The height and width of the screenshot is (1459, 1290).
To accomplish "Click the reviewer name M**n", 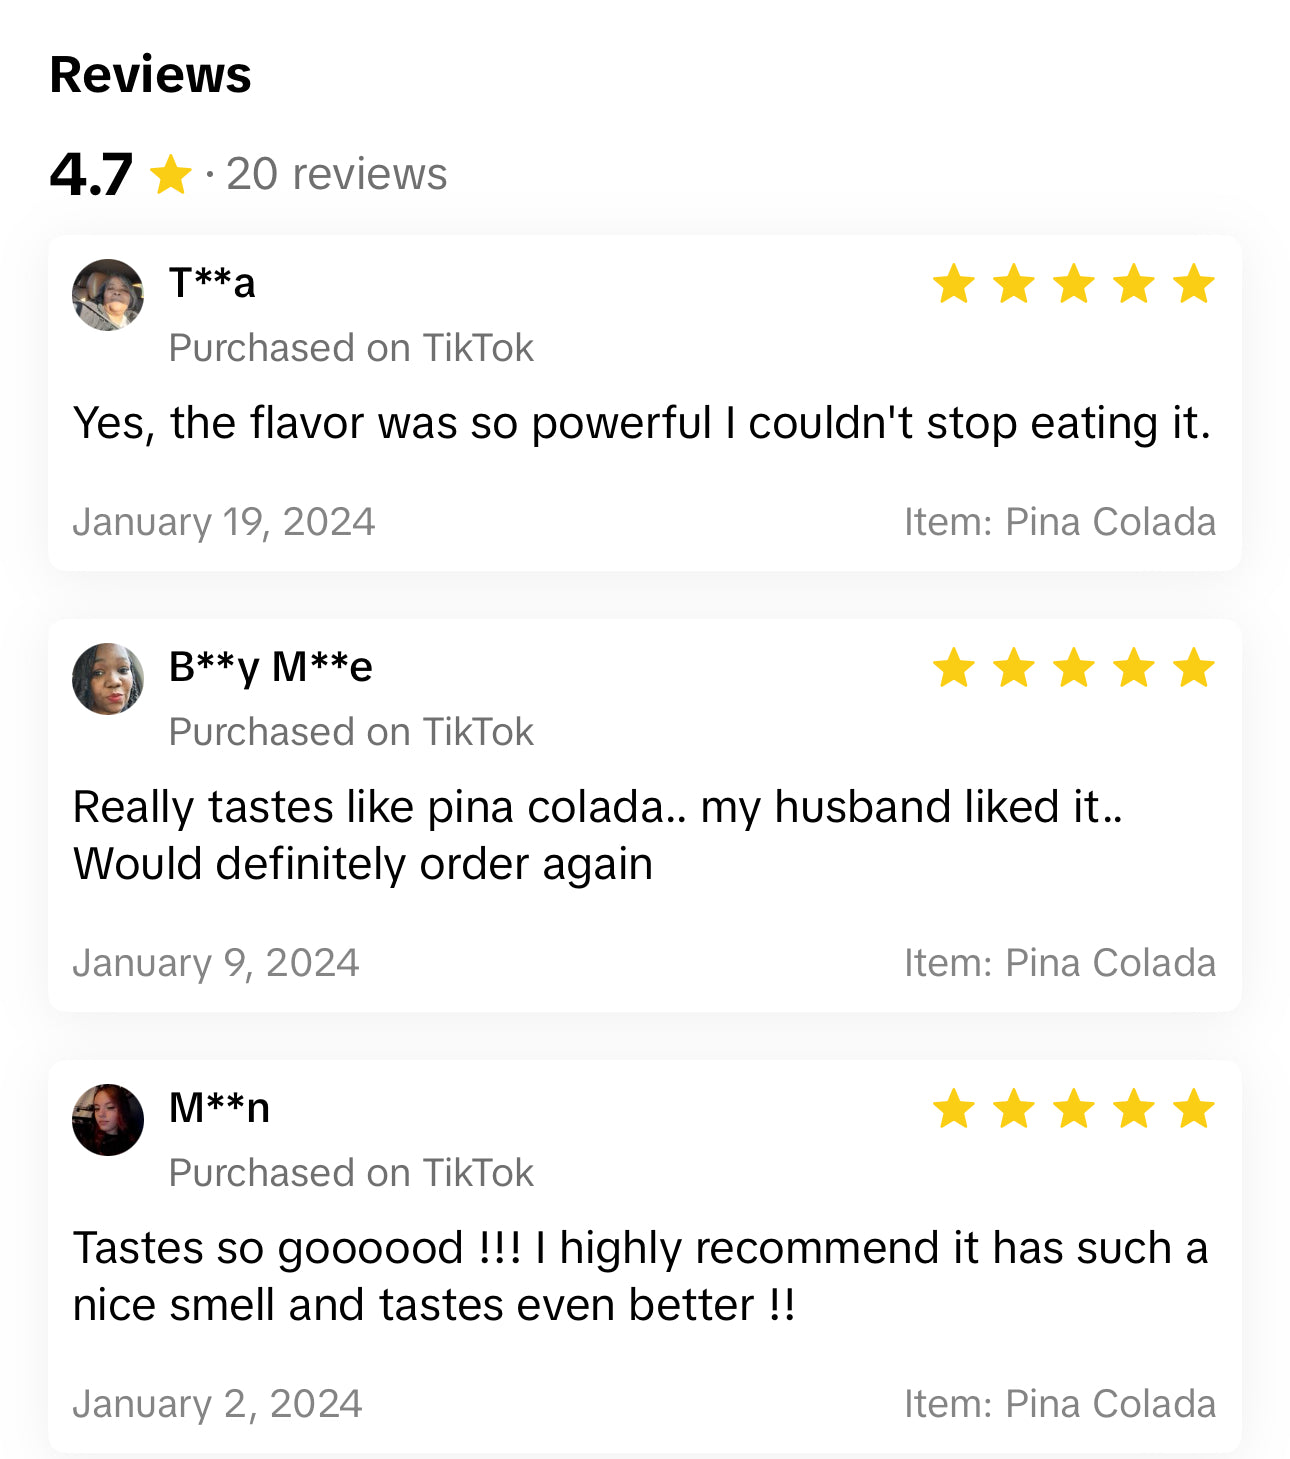I will (219, 1108).
